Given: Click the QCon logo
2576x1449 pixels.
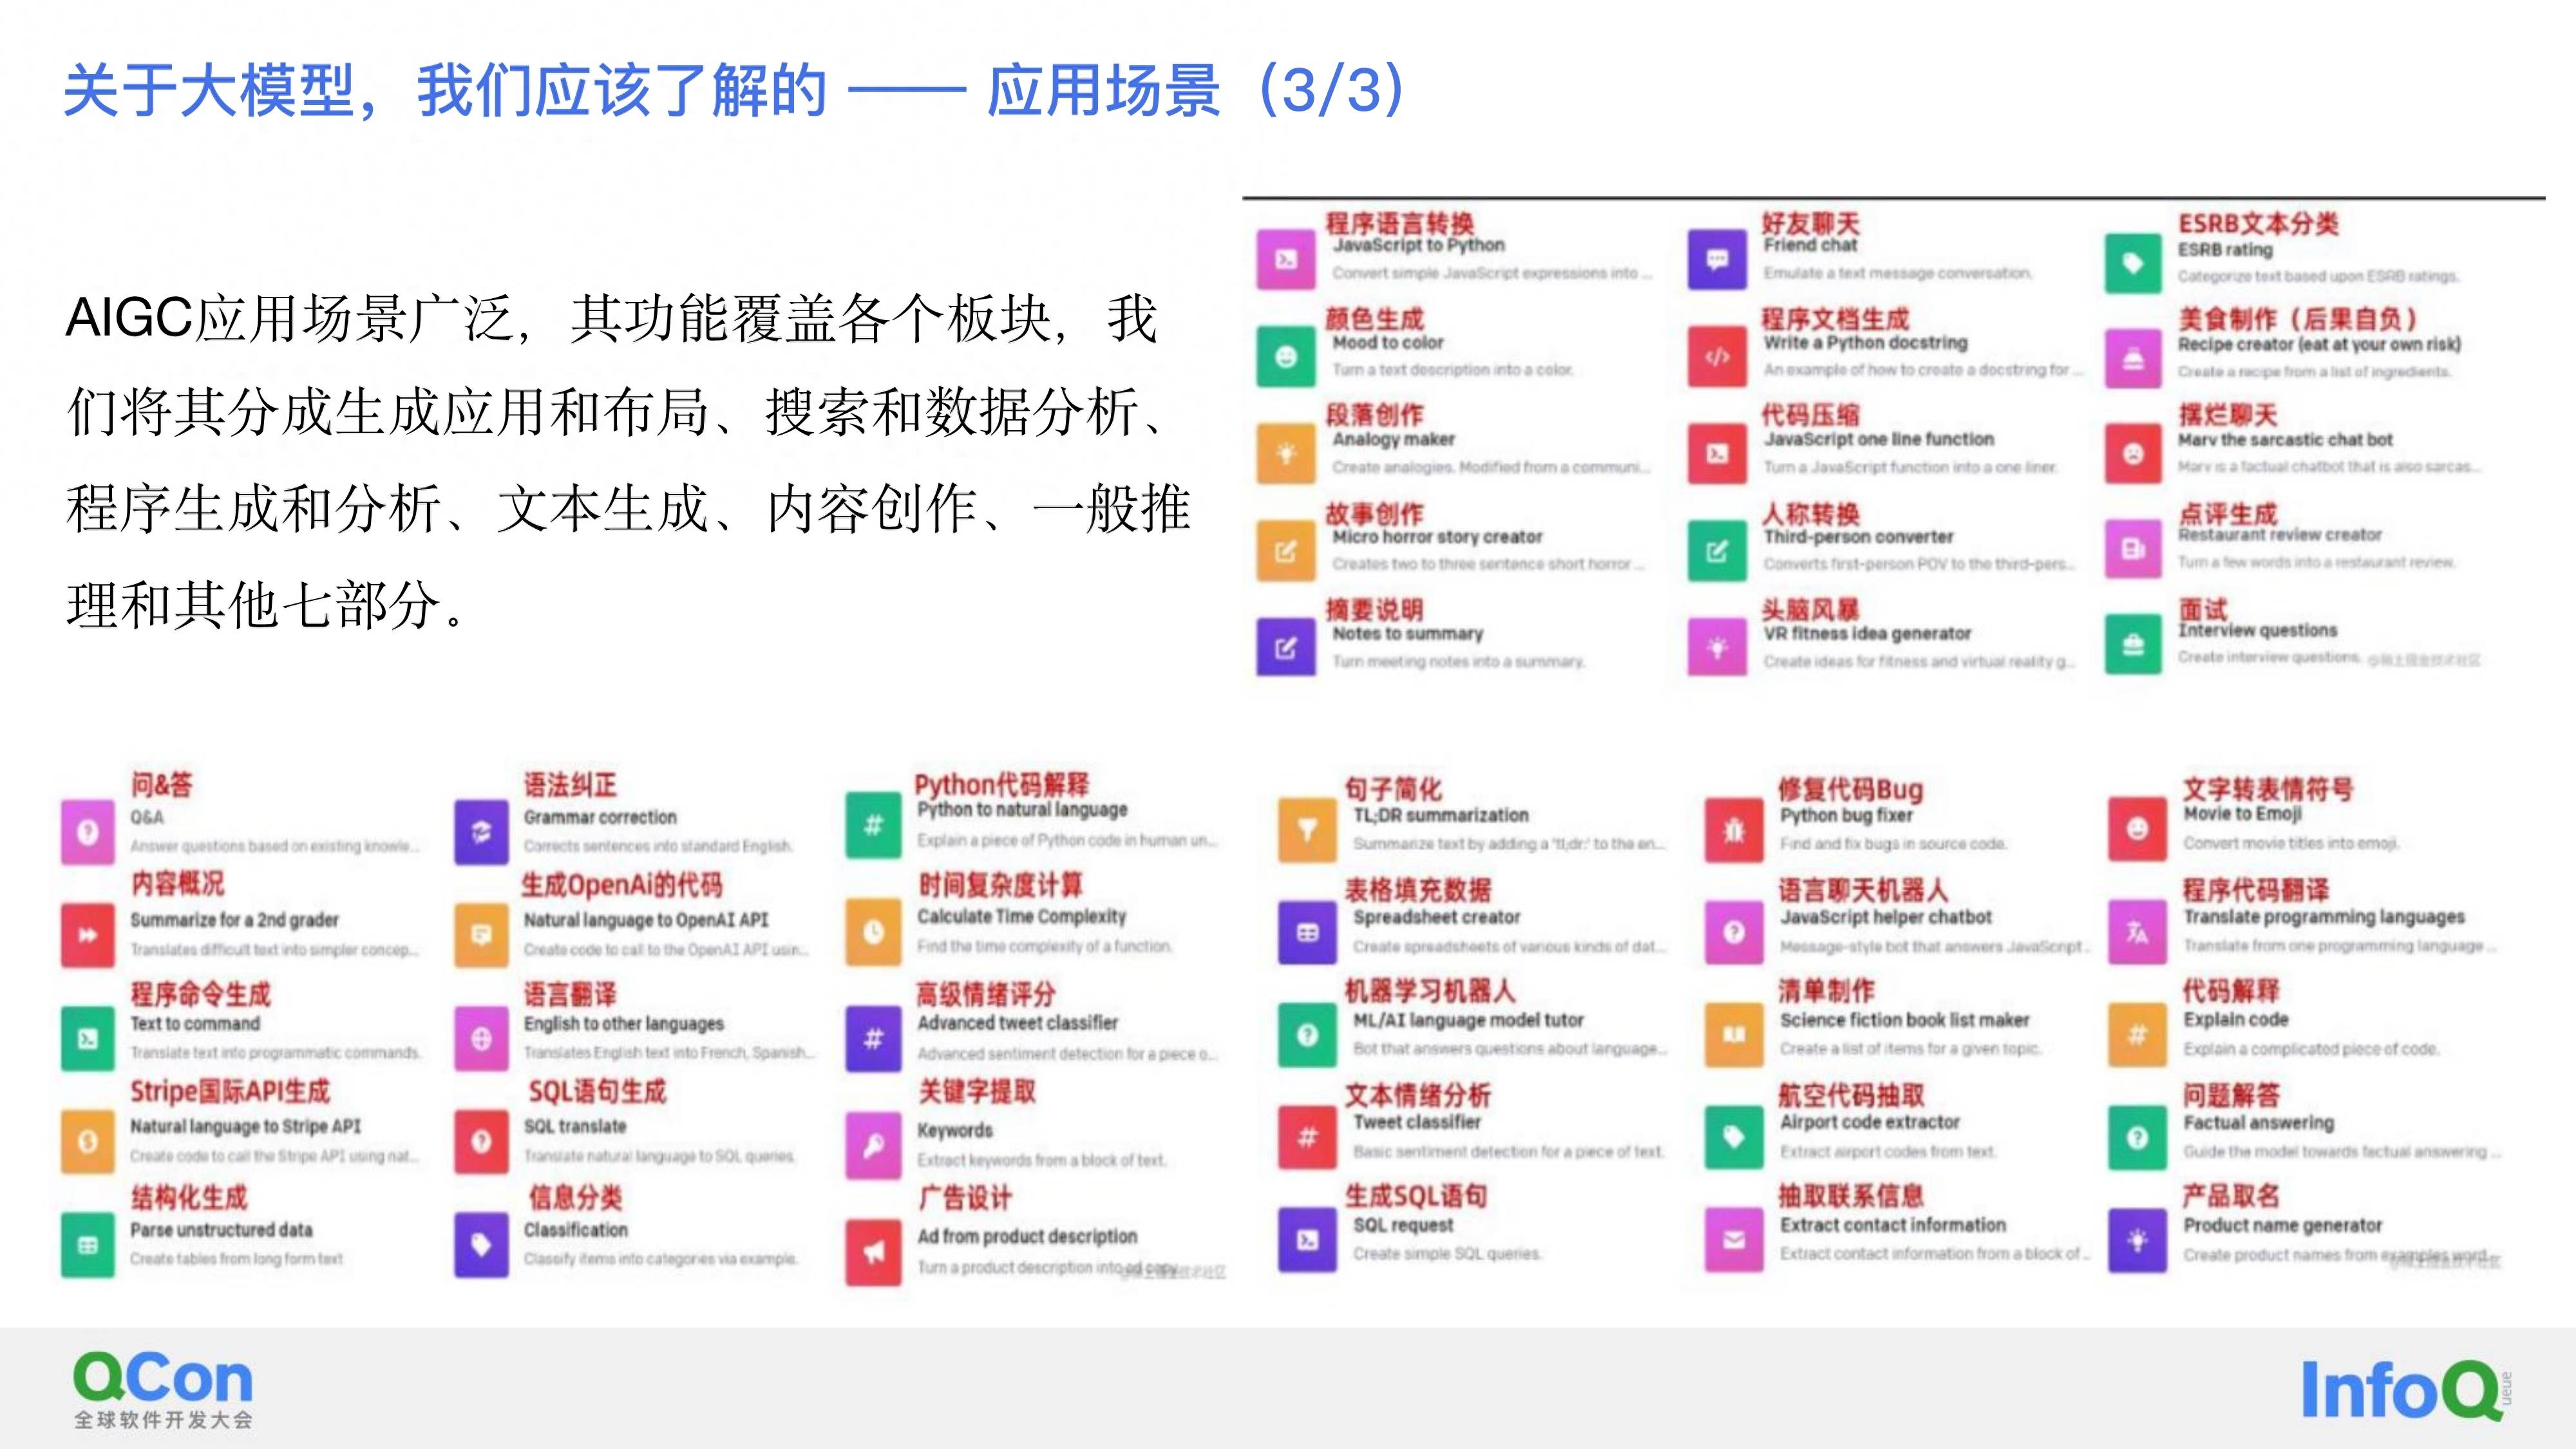Looking at the screenshot, I should click(x=163, y=1390).
